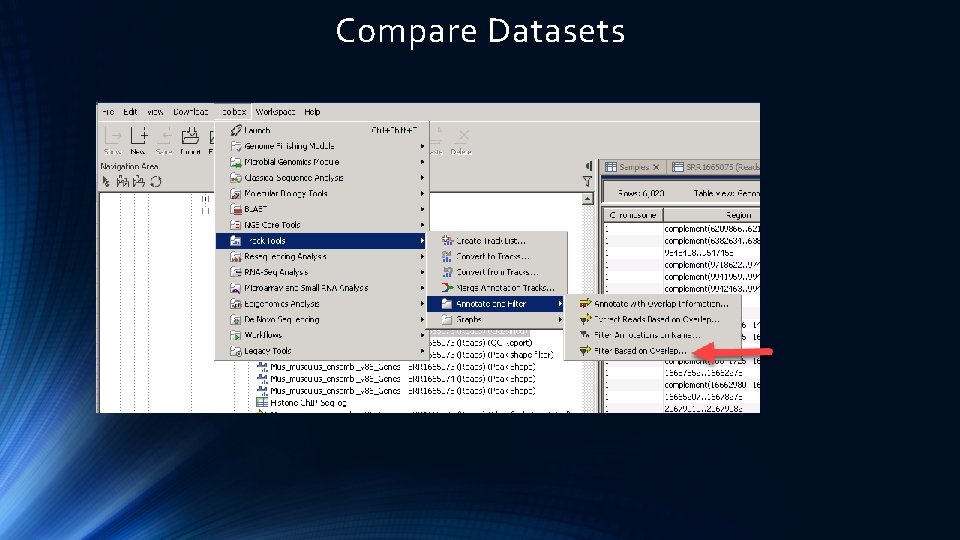960x540 pixels.
Task: Click the BLAST menu entry icon
Action: click(x=236, y=209)
